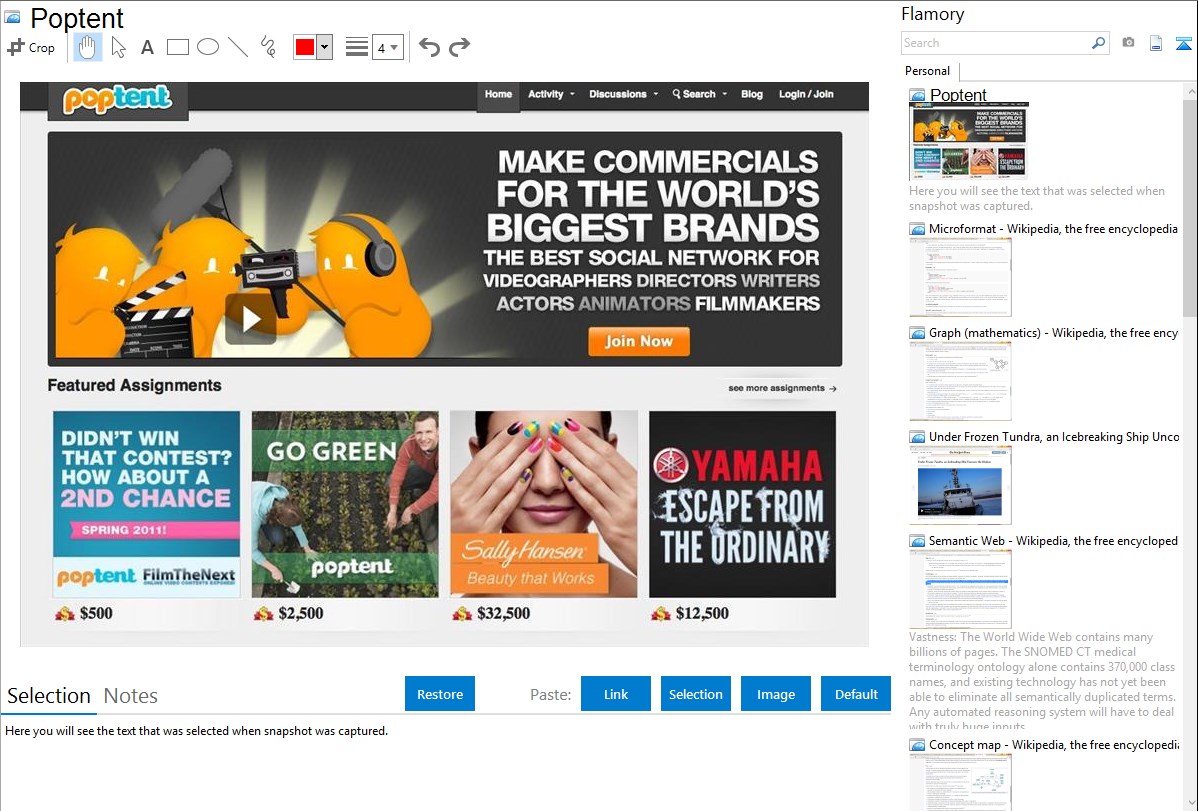The image size is (1198, 811).
Task: Open the Yamaha Escape assignment card
Action: 743,504
